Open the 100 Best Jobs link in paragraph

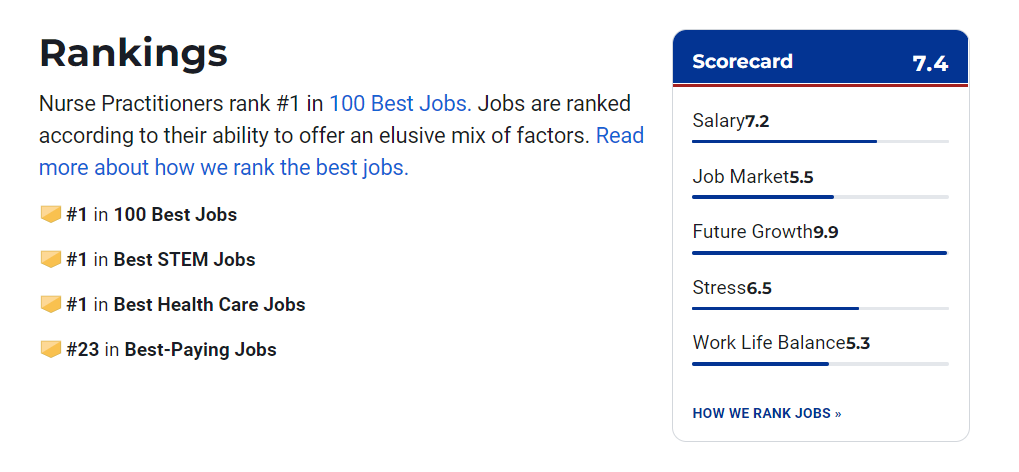point(400,103)
